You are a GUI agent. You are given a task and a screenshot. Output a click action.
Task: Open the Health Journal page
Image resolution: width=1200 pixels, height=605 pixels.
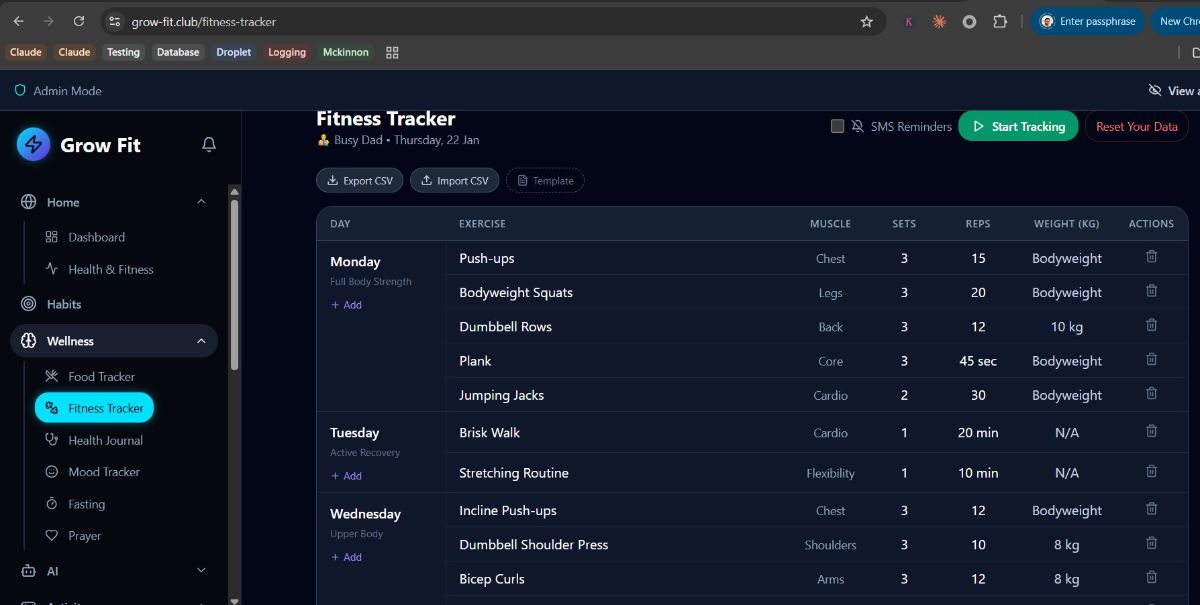tap(105, 440)
